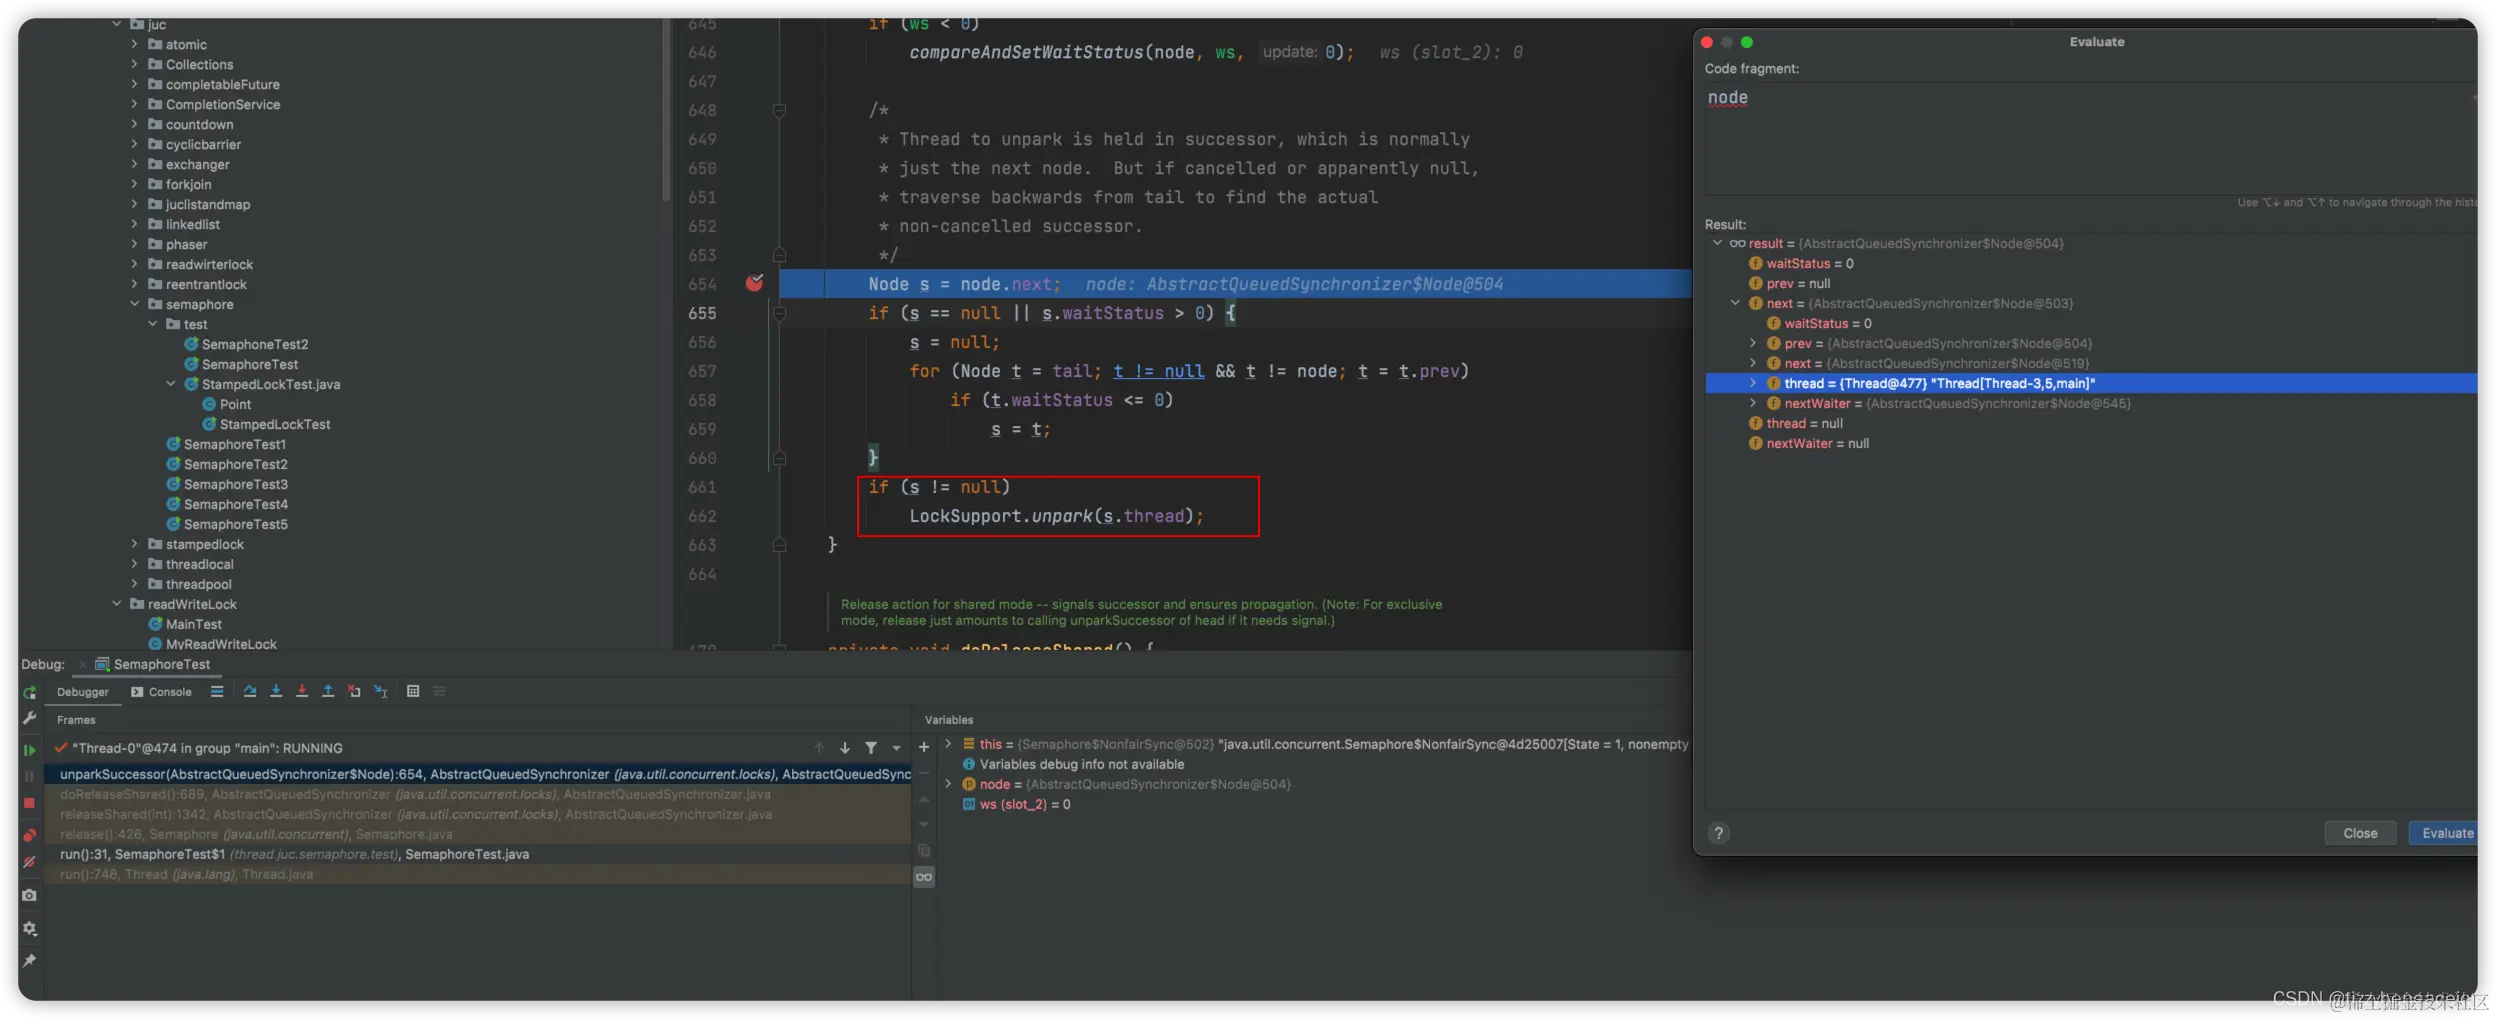Viewport: 2496px width, 1019px height.
Task: Click the Force Step Into icon
Action: pyautogui.click(x=302, y=691)
